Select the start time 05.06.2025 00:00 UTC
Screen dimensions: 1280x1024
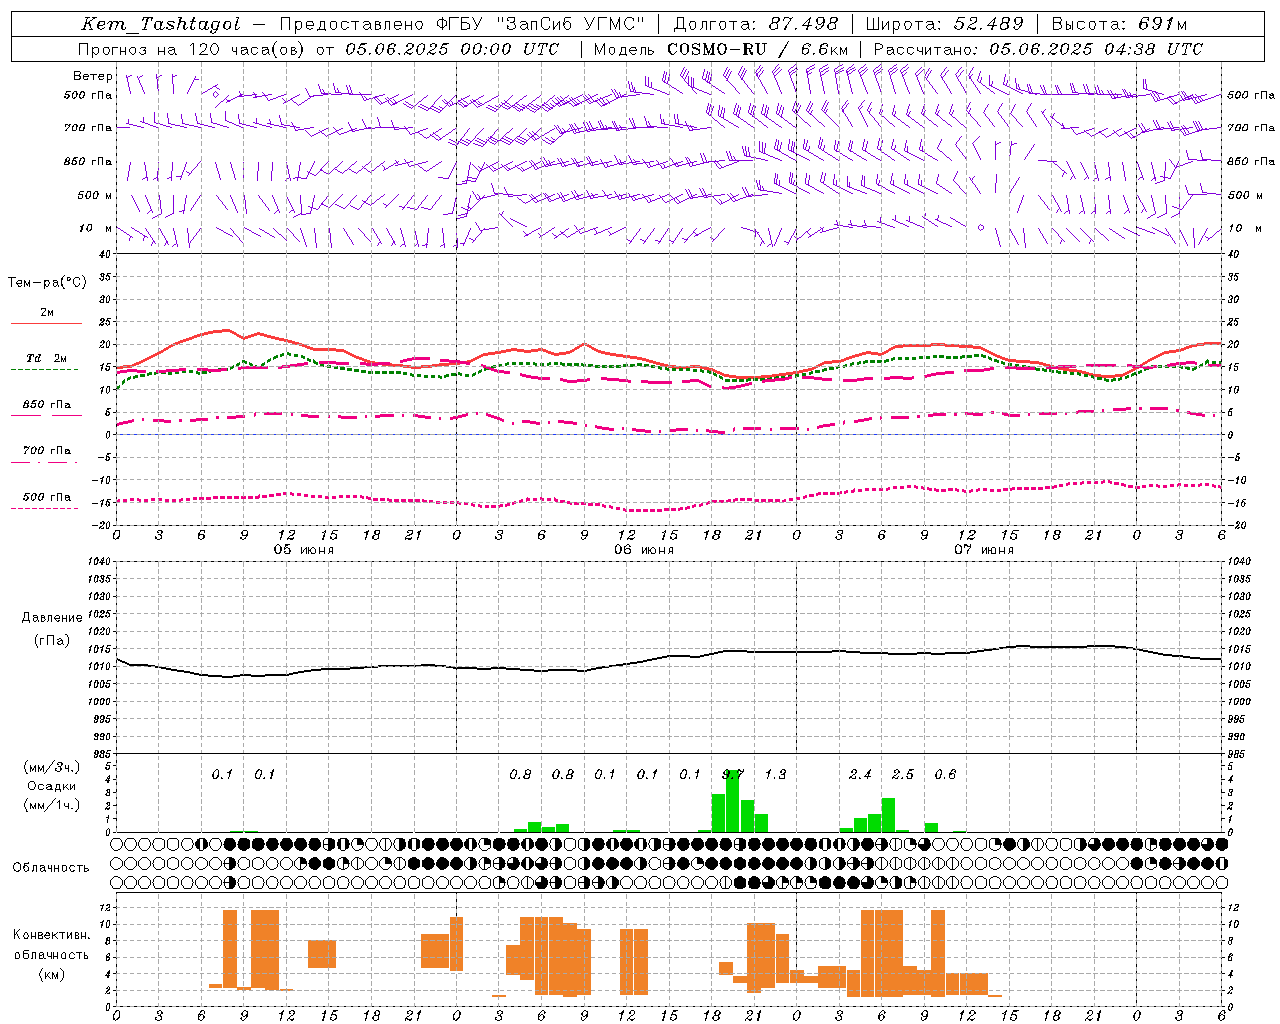coord(452,49)
